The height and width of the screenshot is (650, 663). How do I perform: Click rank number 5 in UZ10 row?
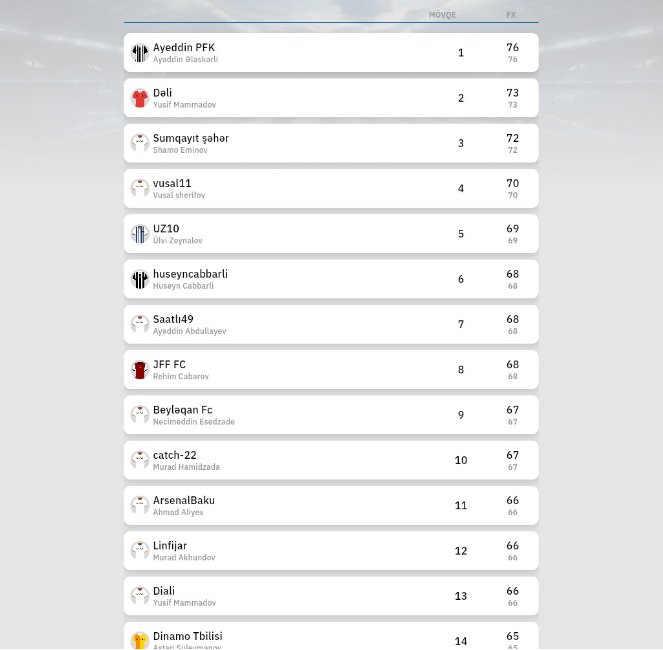(461, 234)
